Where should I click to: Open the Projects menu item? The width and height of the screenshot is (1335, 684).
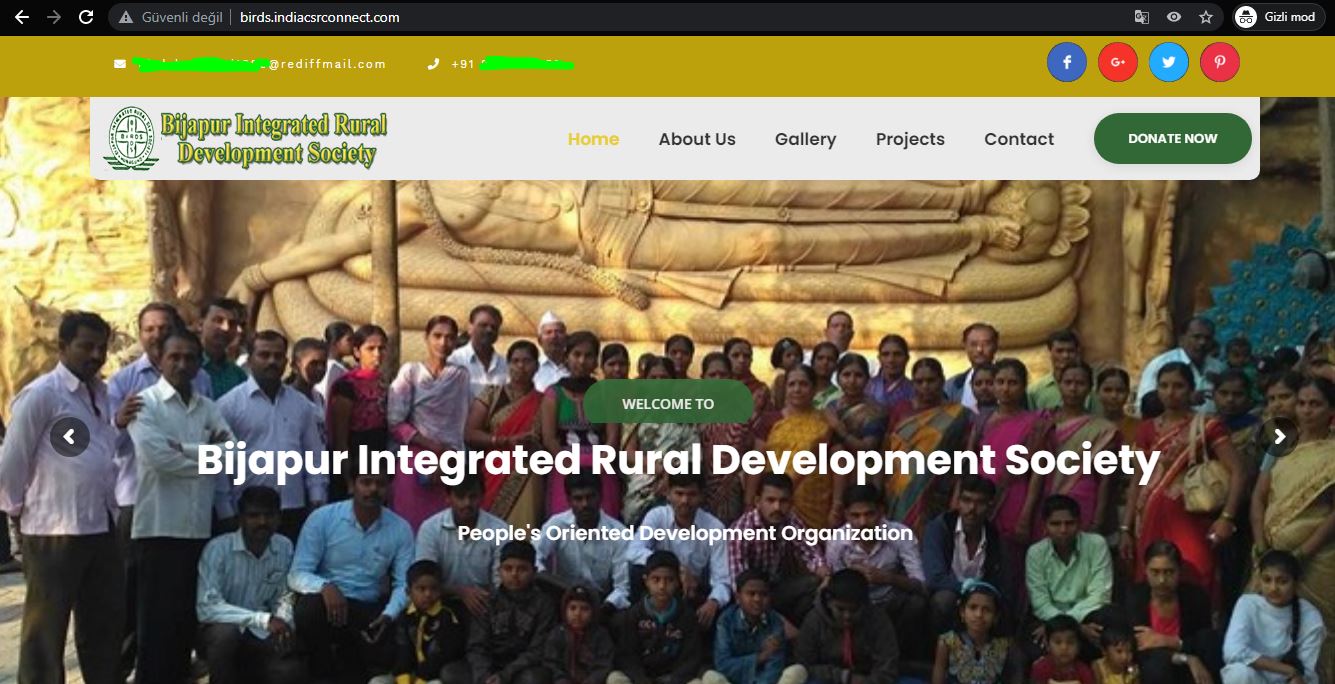point(910,139)
